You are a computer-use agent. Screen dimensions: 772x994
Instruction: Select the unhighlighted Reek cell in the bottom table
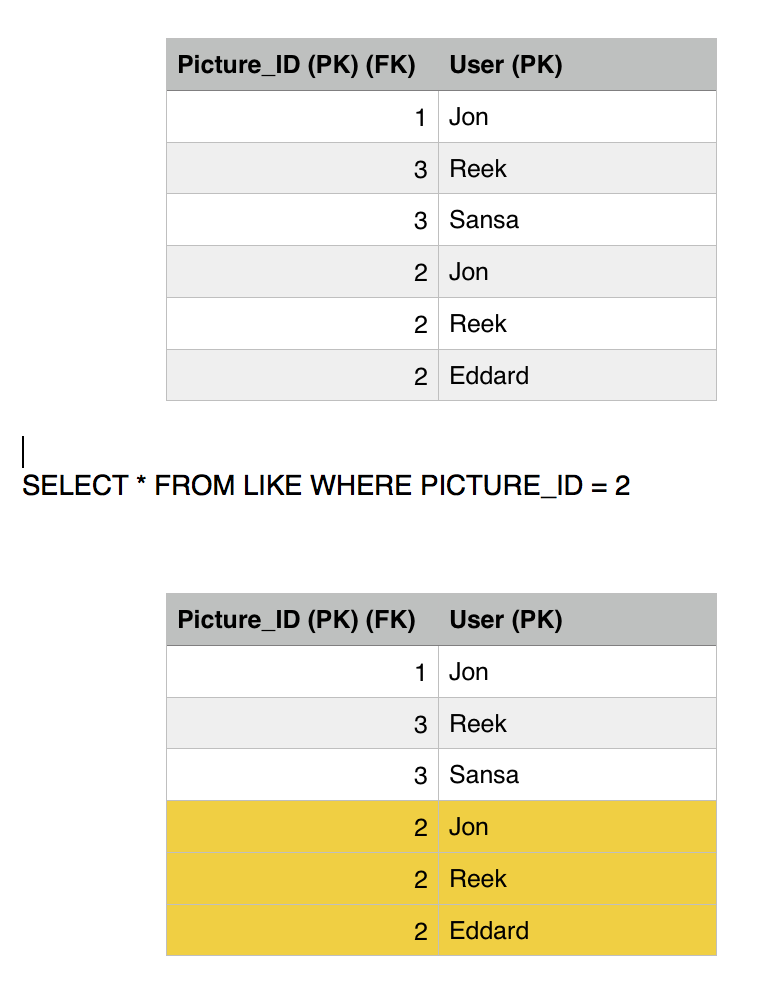478,724
